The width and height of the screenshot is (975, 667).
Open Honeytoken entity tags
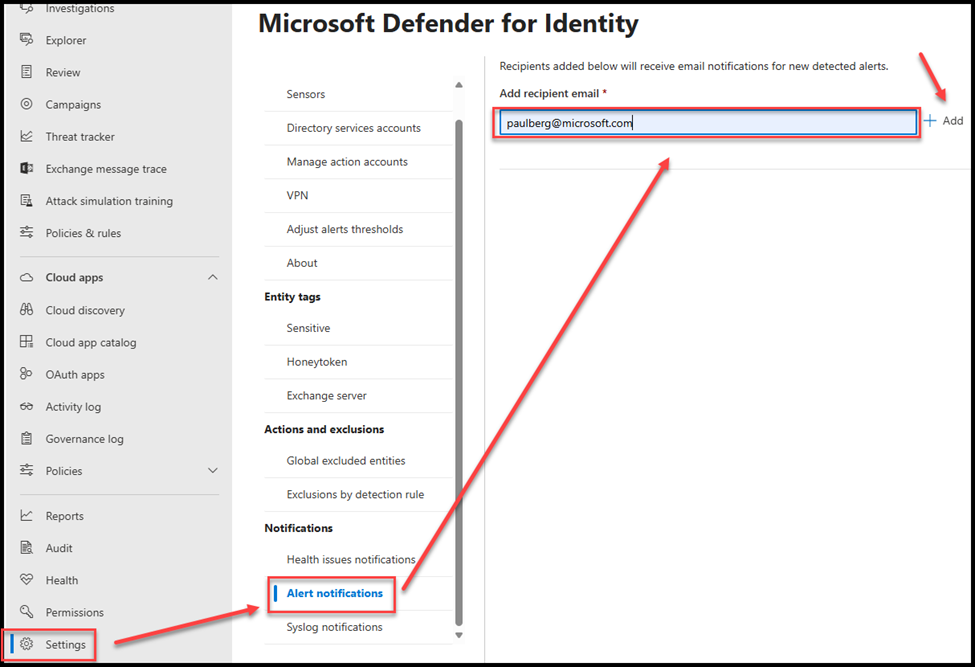point(317,362)
